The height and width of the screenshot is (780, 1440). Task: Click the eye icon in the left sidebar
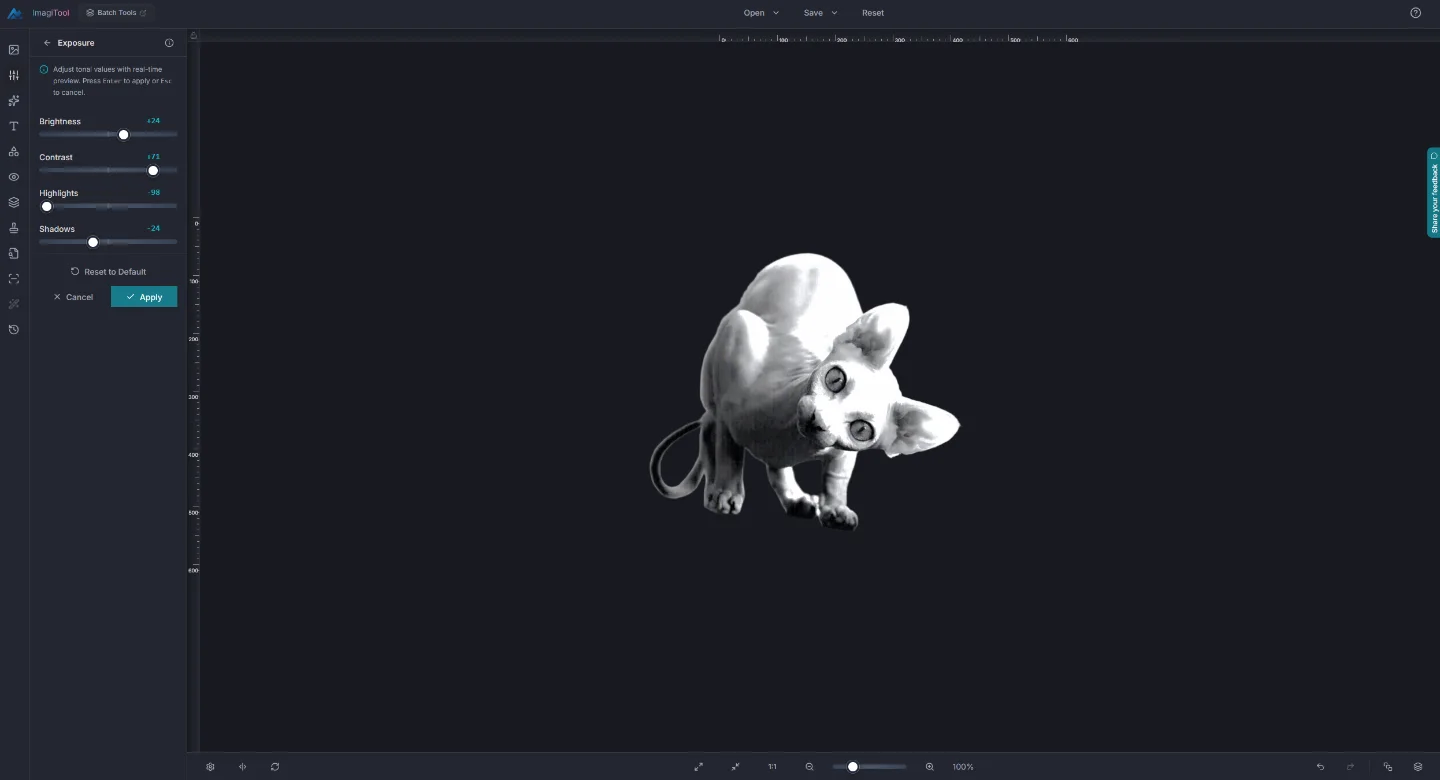14,177
